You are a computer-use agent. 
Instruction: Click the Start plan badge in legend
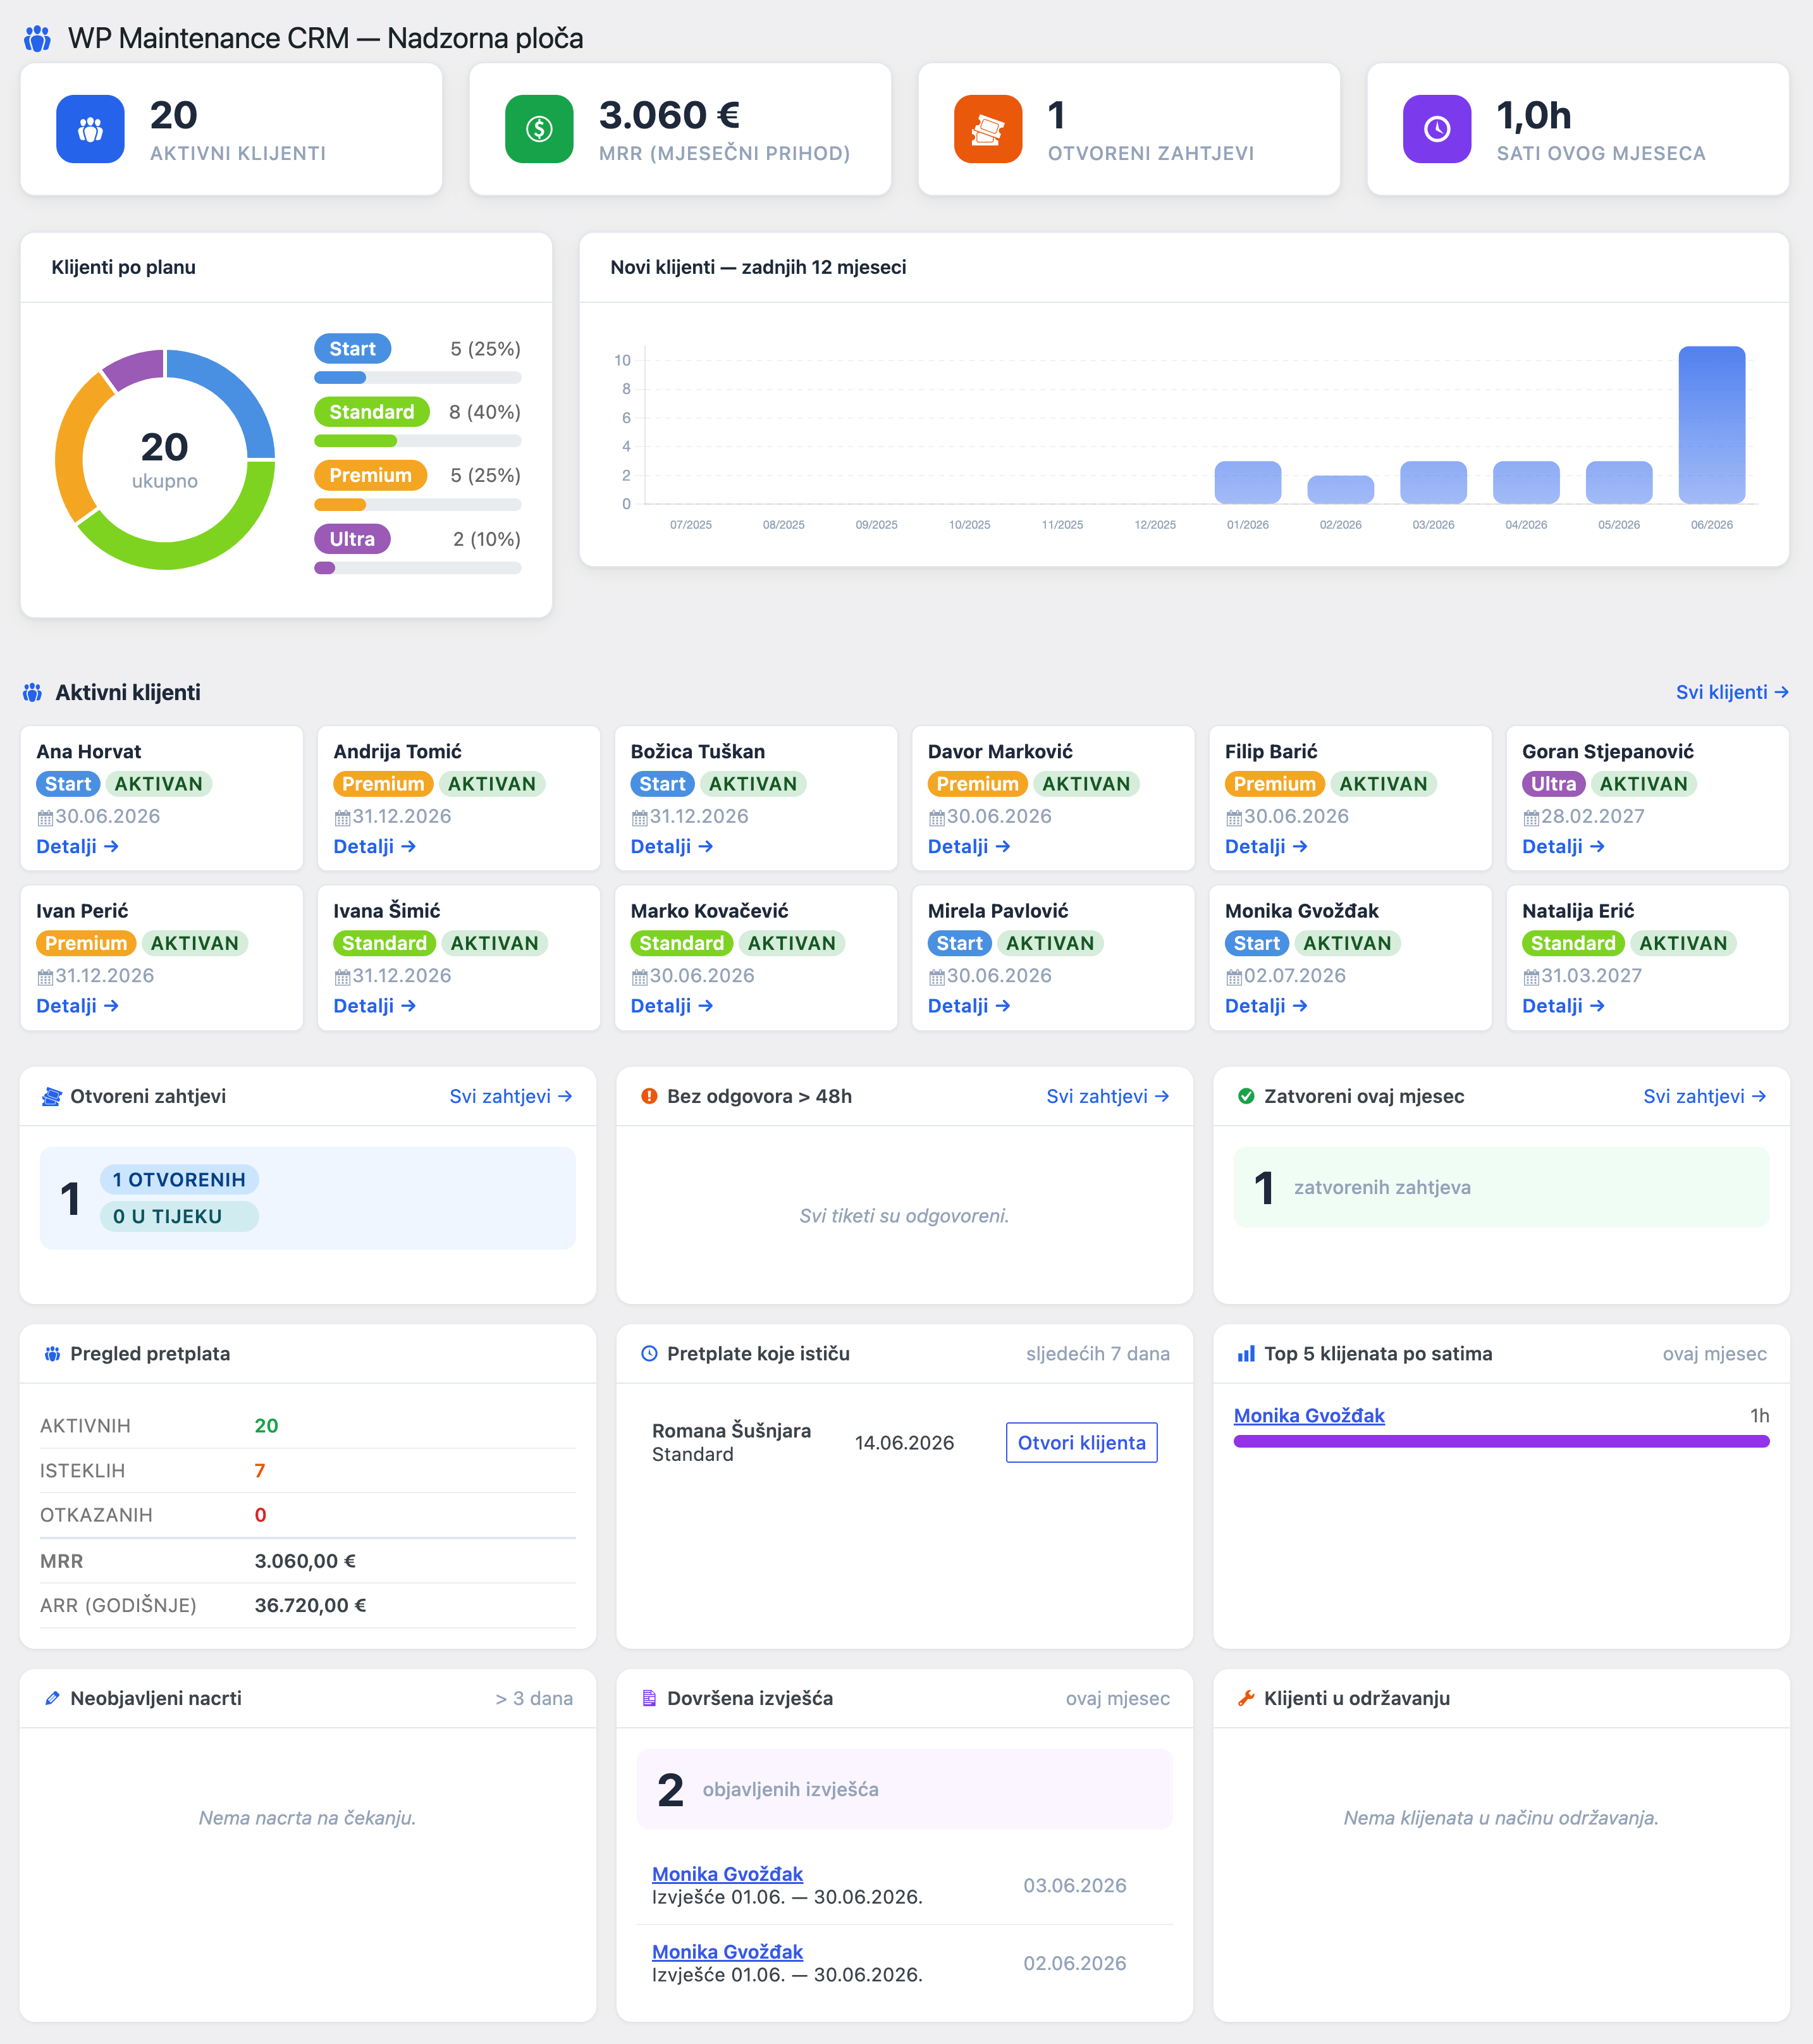coord(352,349)
